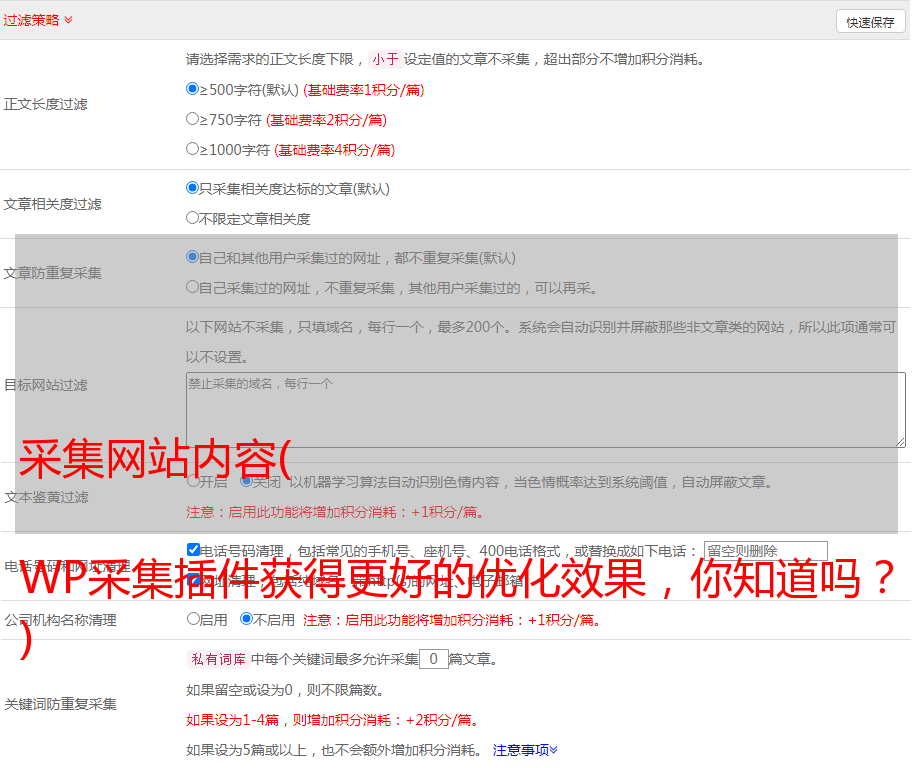Click the 关键词防重复采集 row label
912x768 pixels.
(60, 704)
